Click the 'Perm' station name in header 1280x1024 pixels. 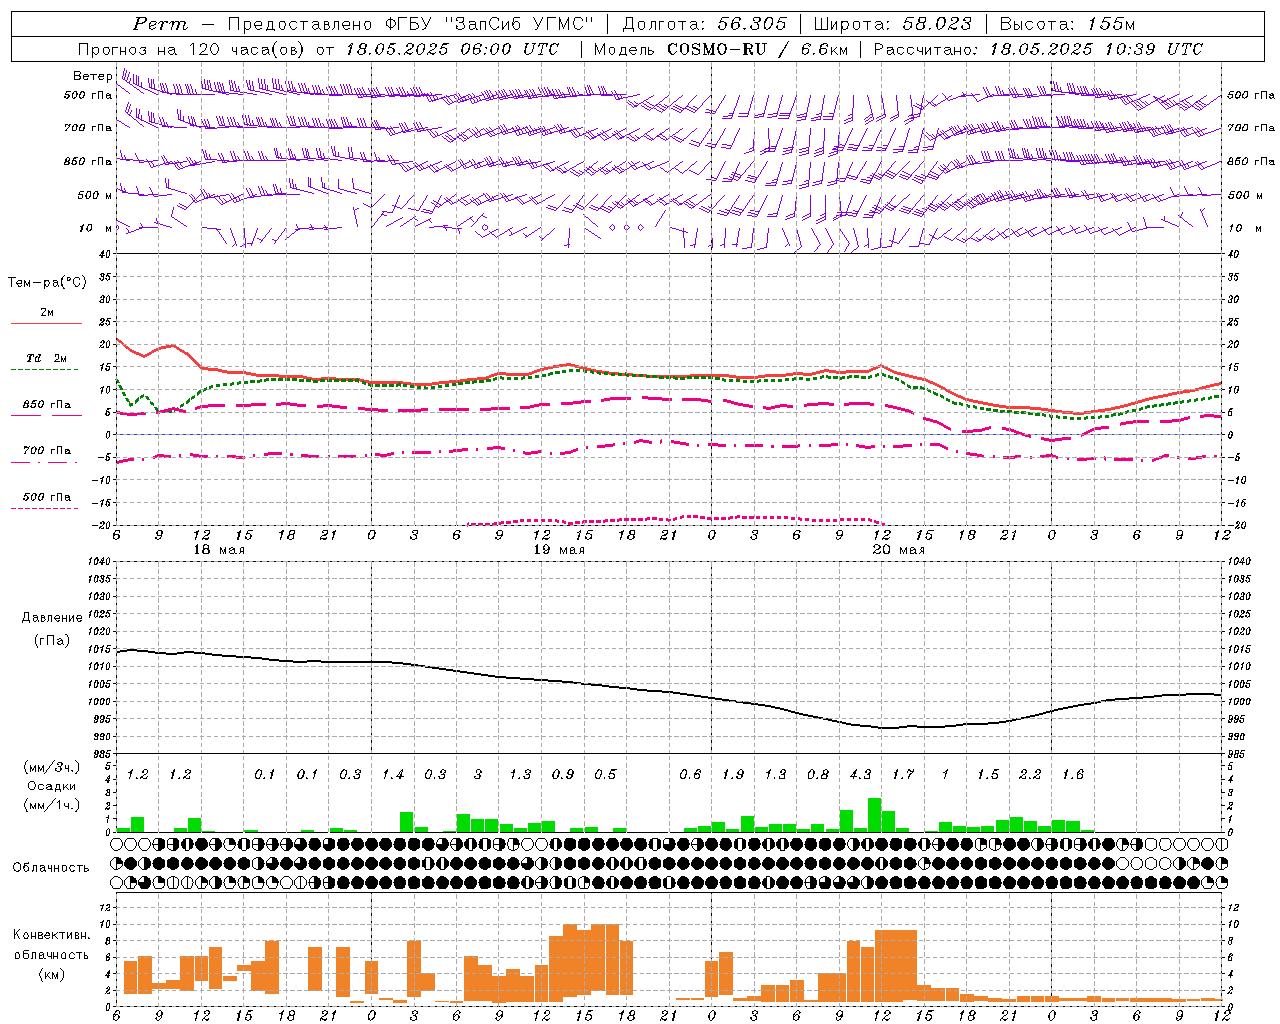[160, 24]
